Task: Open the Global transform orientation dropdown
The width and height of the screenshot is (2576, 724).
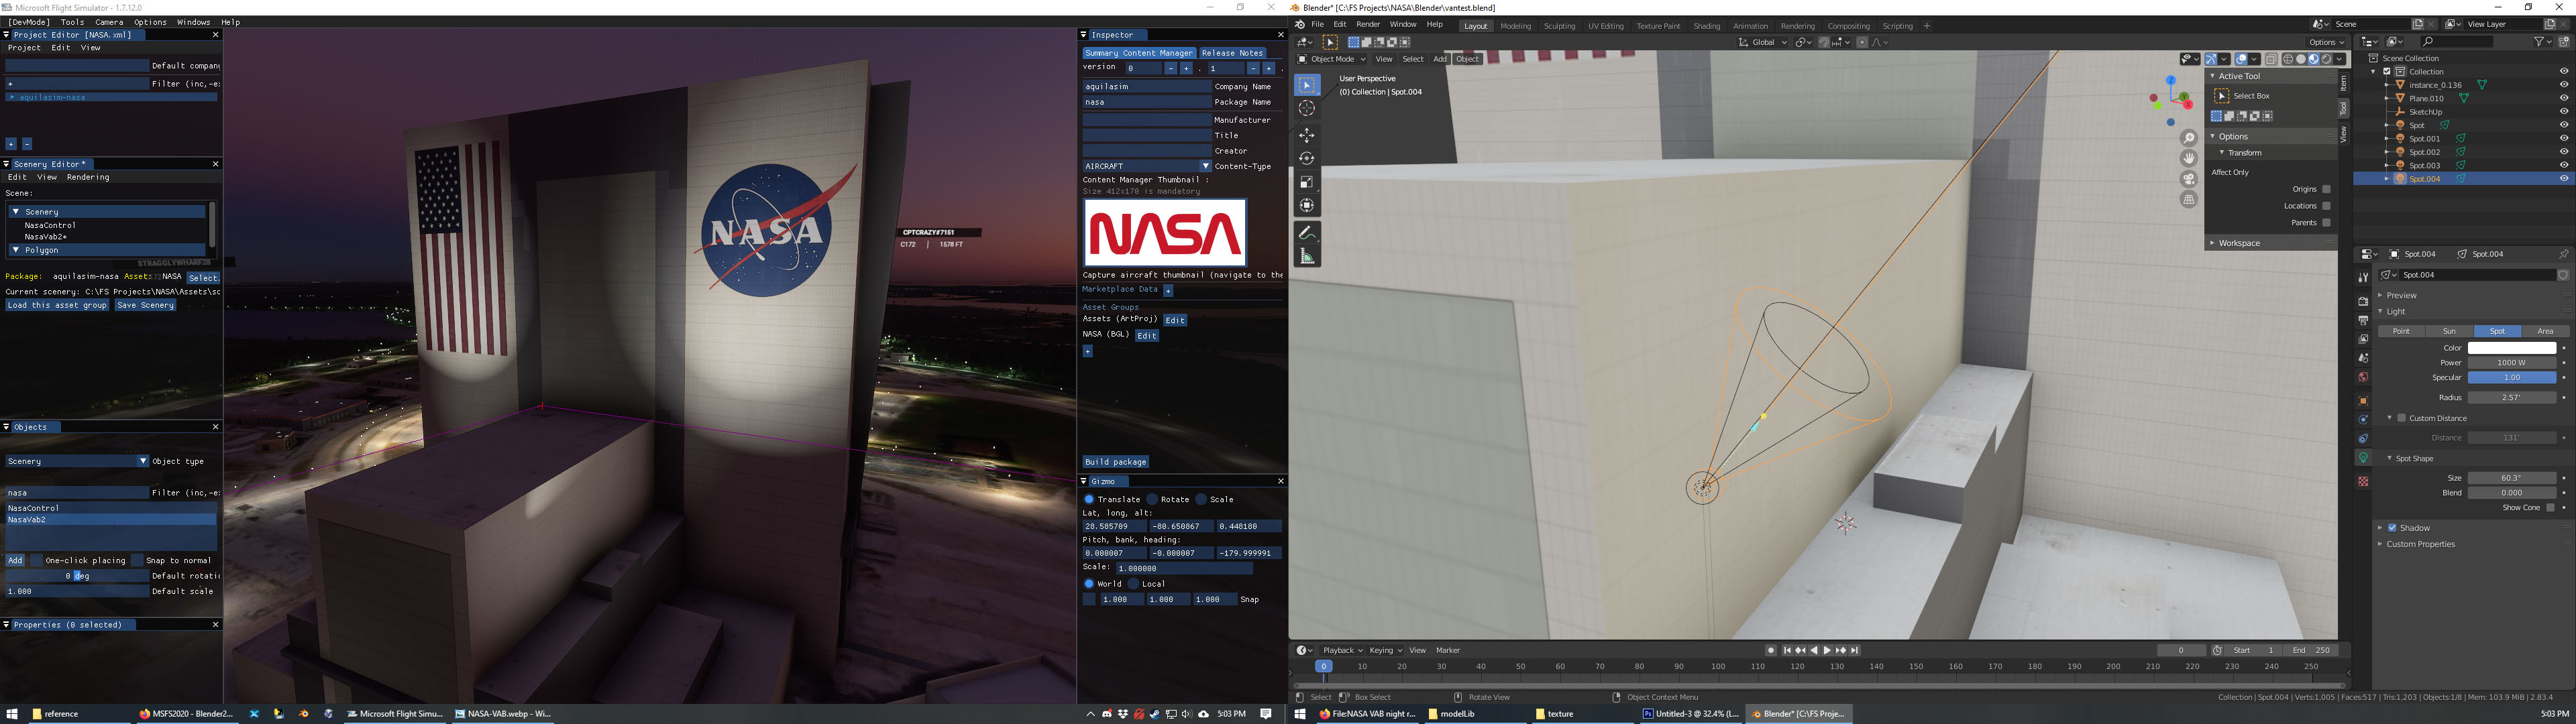Action: click(x=1762, y=42)
